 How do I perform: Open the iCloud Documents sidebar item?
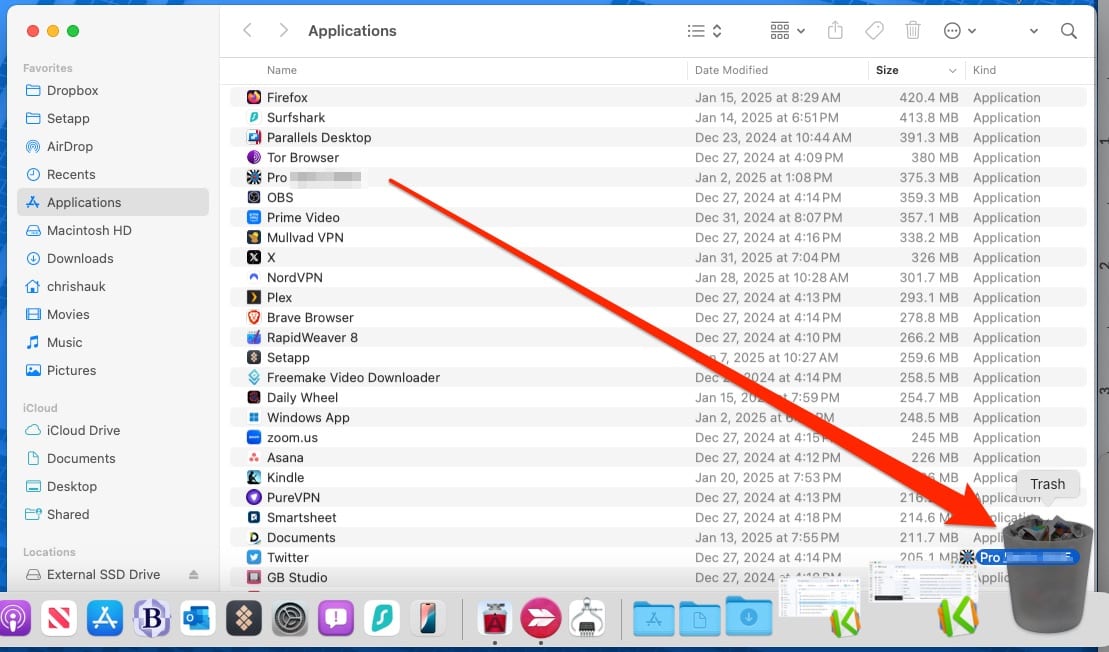pos(113,458)
